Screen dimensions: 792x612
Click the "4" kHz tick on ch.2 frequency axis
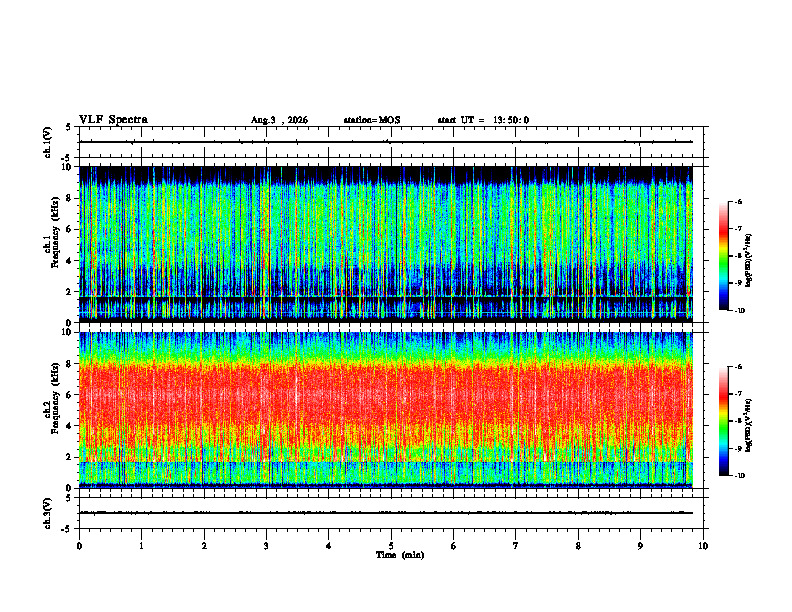pyautogui.click(x=69, y=426)
